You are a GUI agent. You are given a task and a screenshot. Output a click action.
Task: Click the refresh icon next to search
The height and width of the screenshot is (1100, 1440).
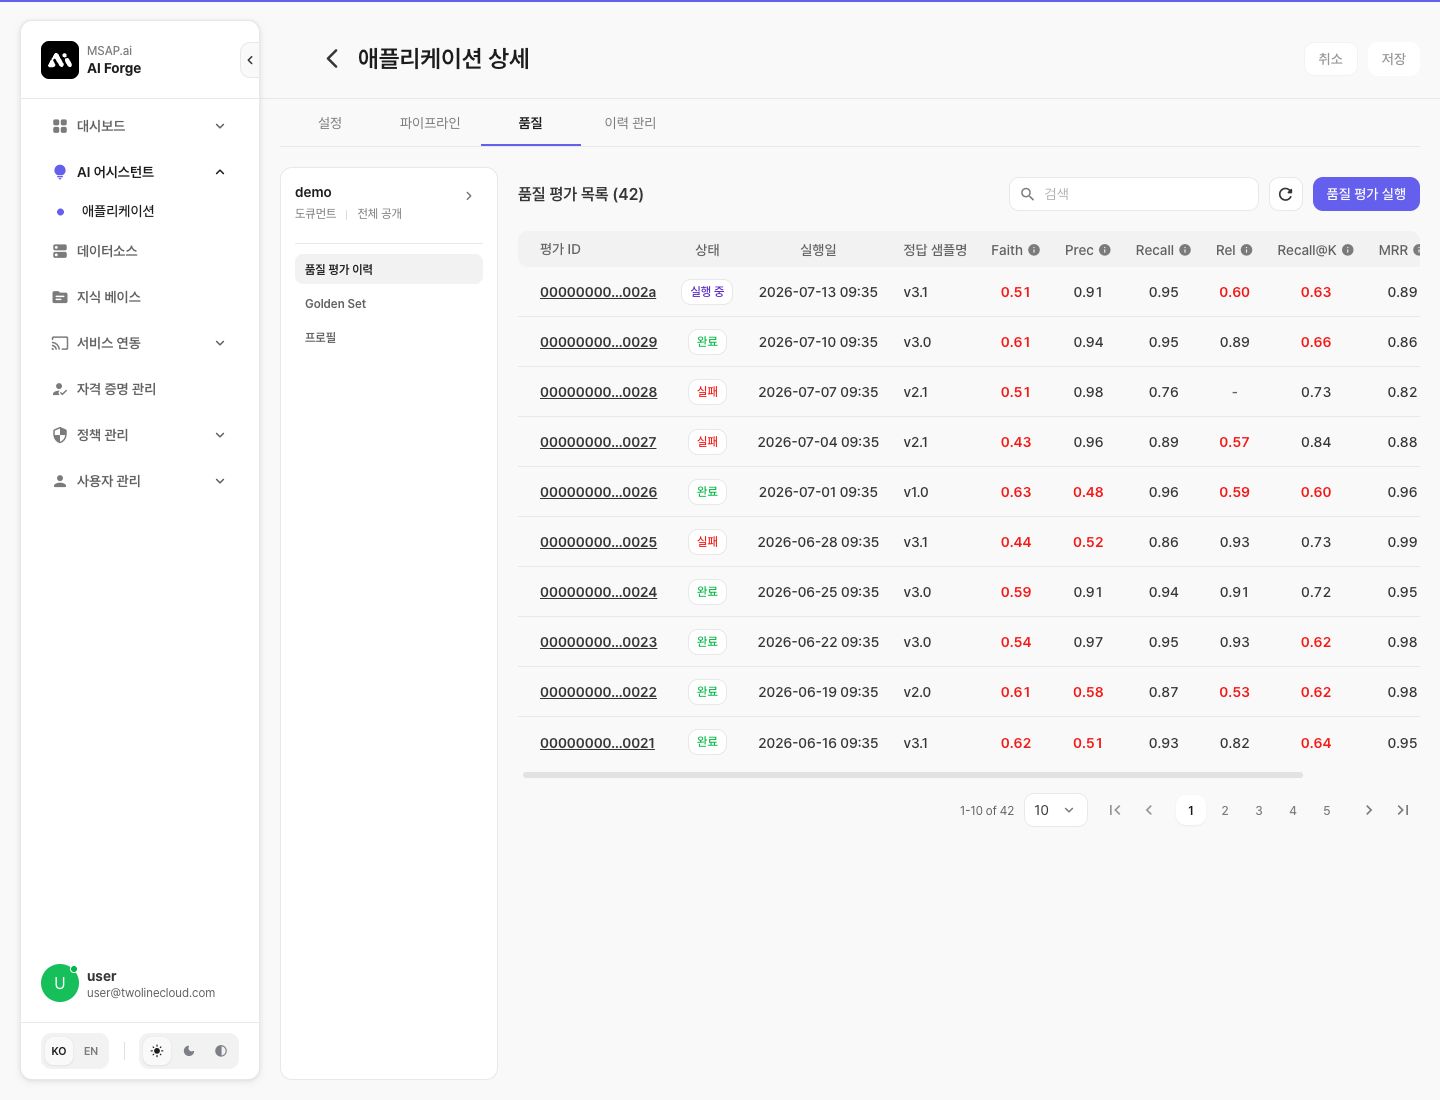[1286, 194]
